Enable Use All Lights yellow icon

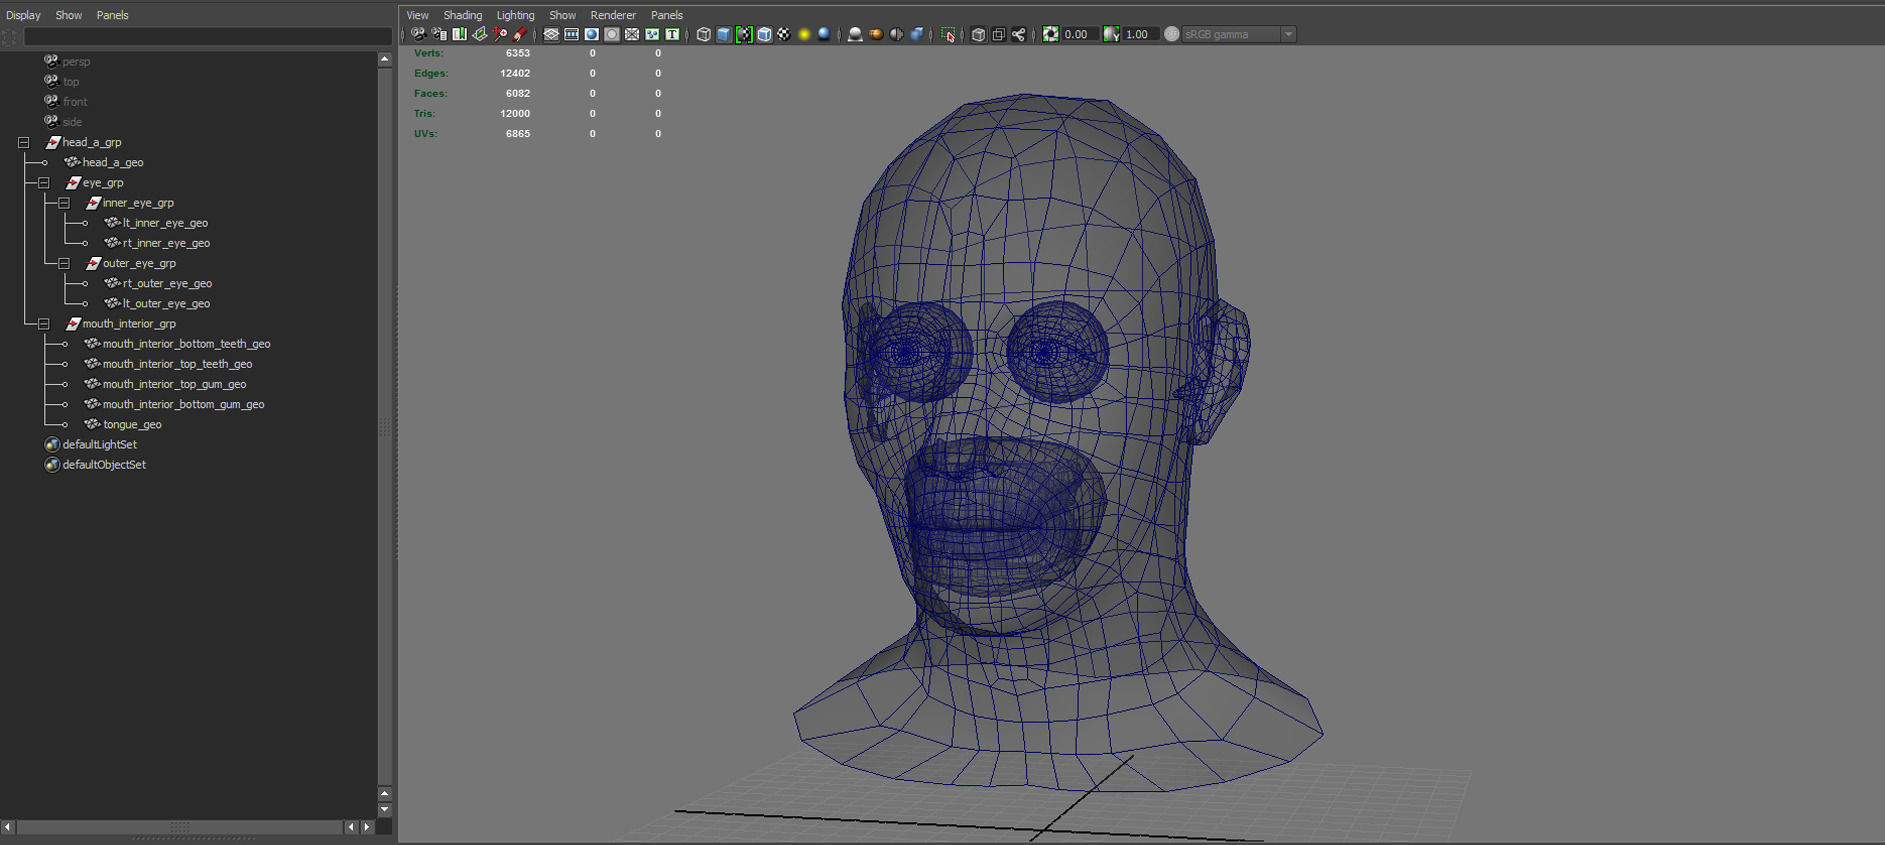point(804,34)
